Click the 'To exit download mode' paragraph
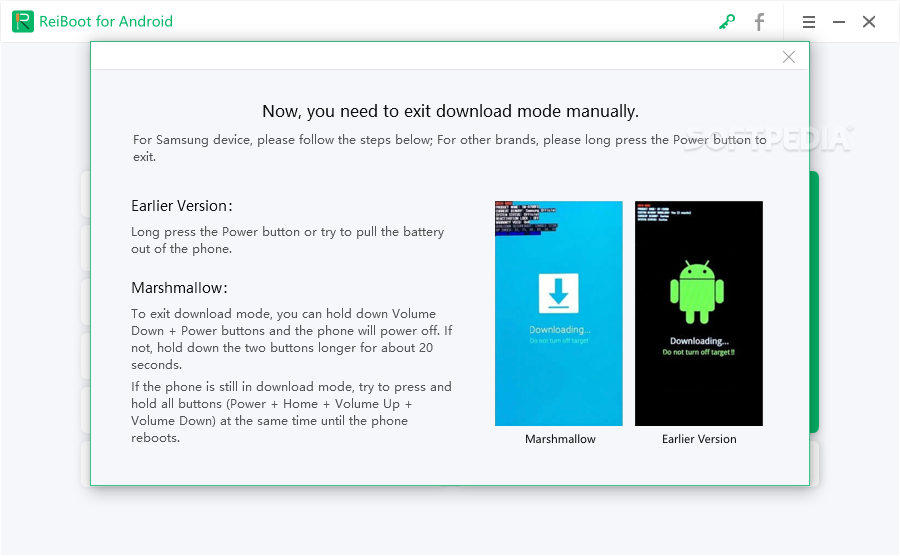Screen dimensions: 900x556 [x=292, y=339]
